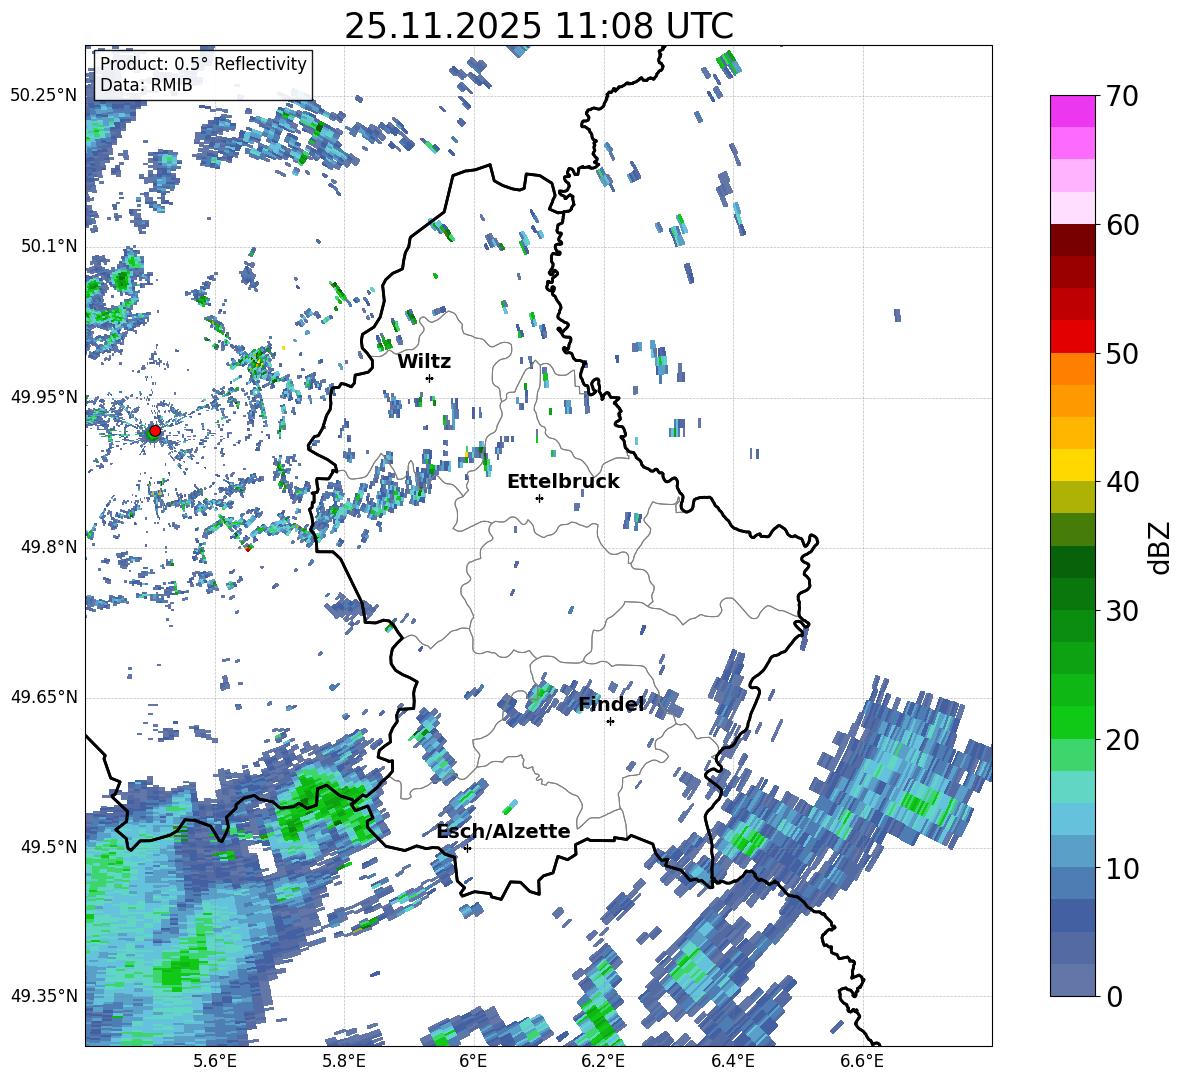Click the Wiltz station cross marker

point(430,378)
